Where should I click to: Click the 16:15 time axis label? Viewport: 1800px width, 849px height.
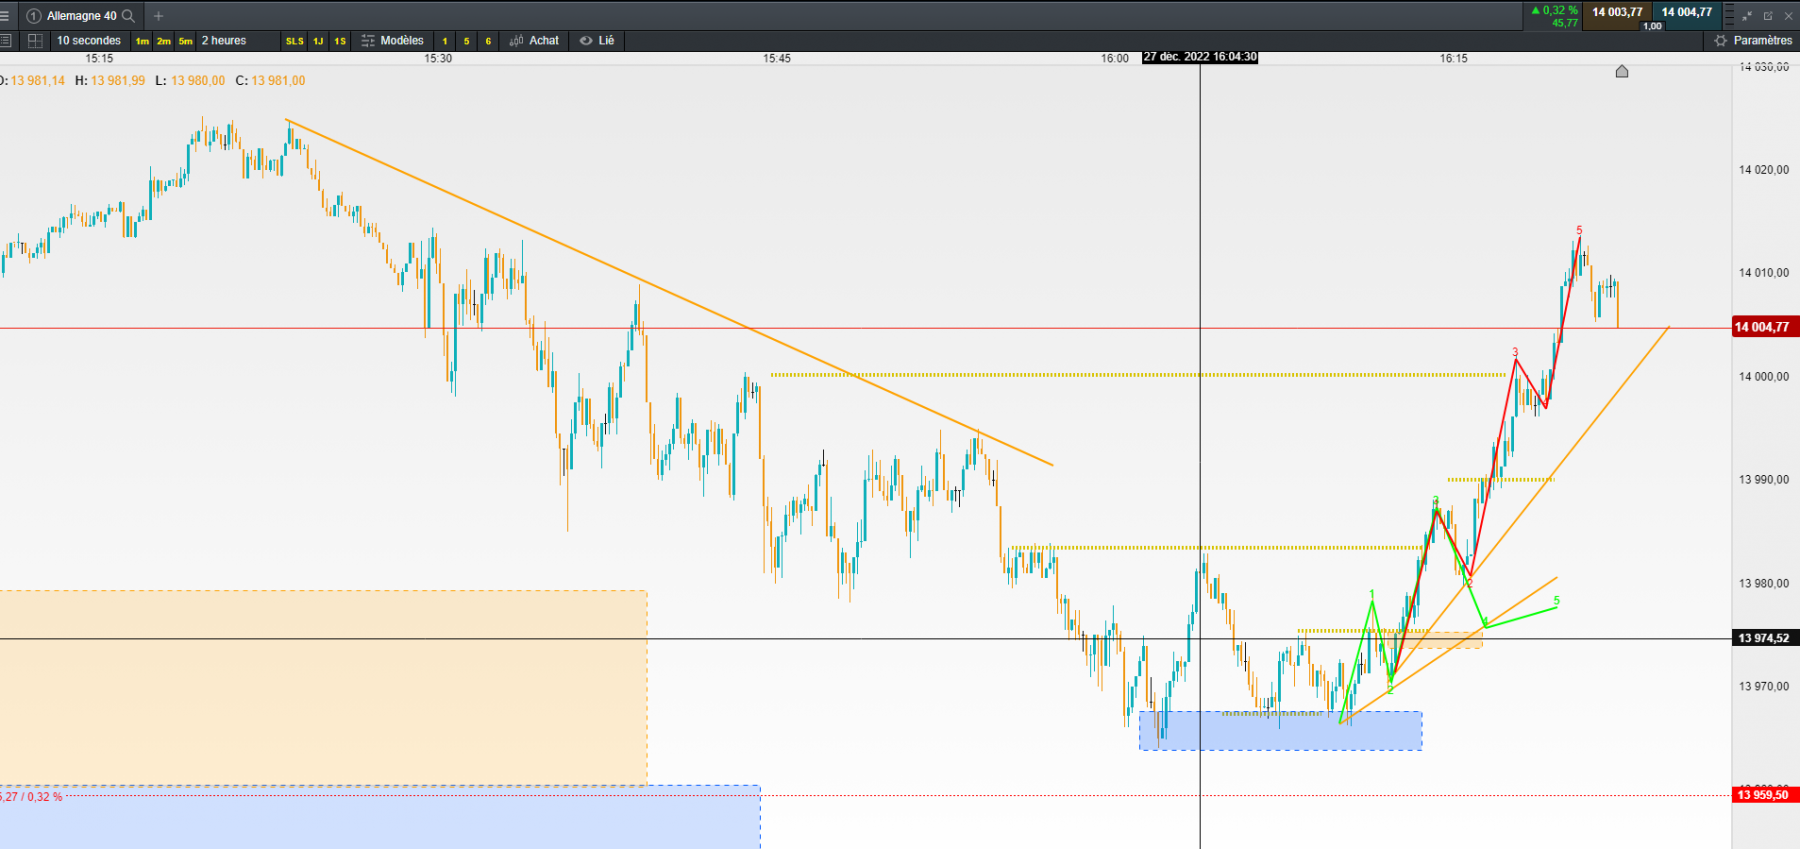click(1454, 59)
